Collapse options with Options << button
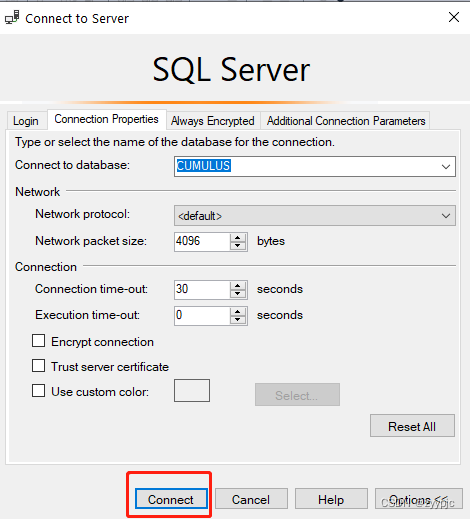The width and height of the screenshot is (470, 519). point(419,499)
